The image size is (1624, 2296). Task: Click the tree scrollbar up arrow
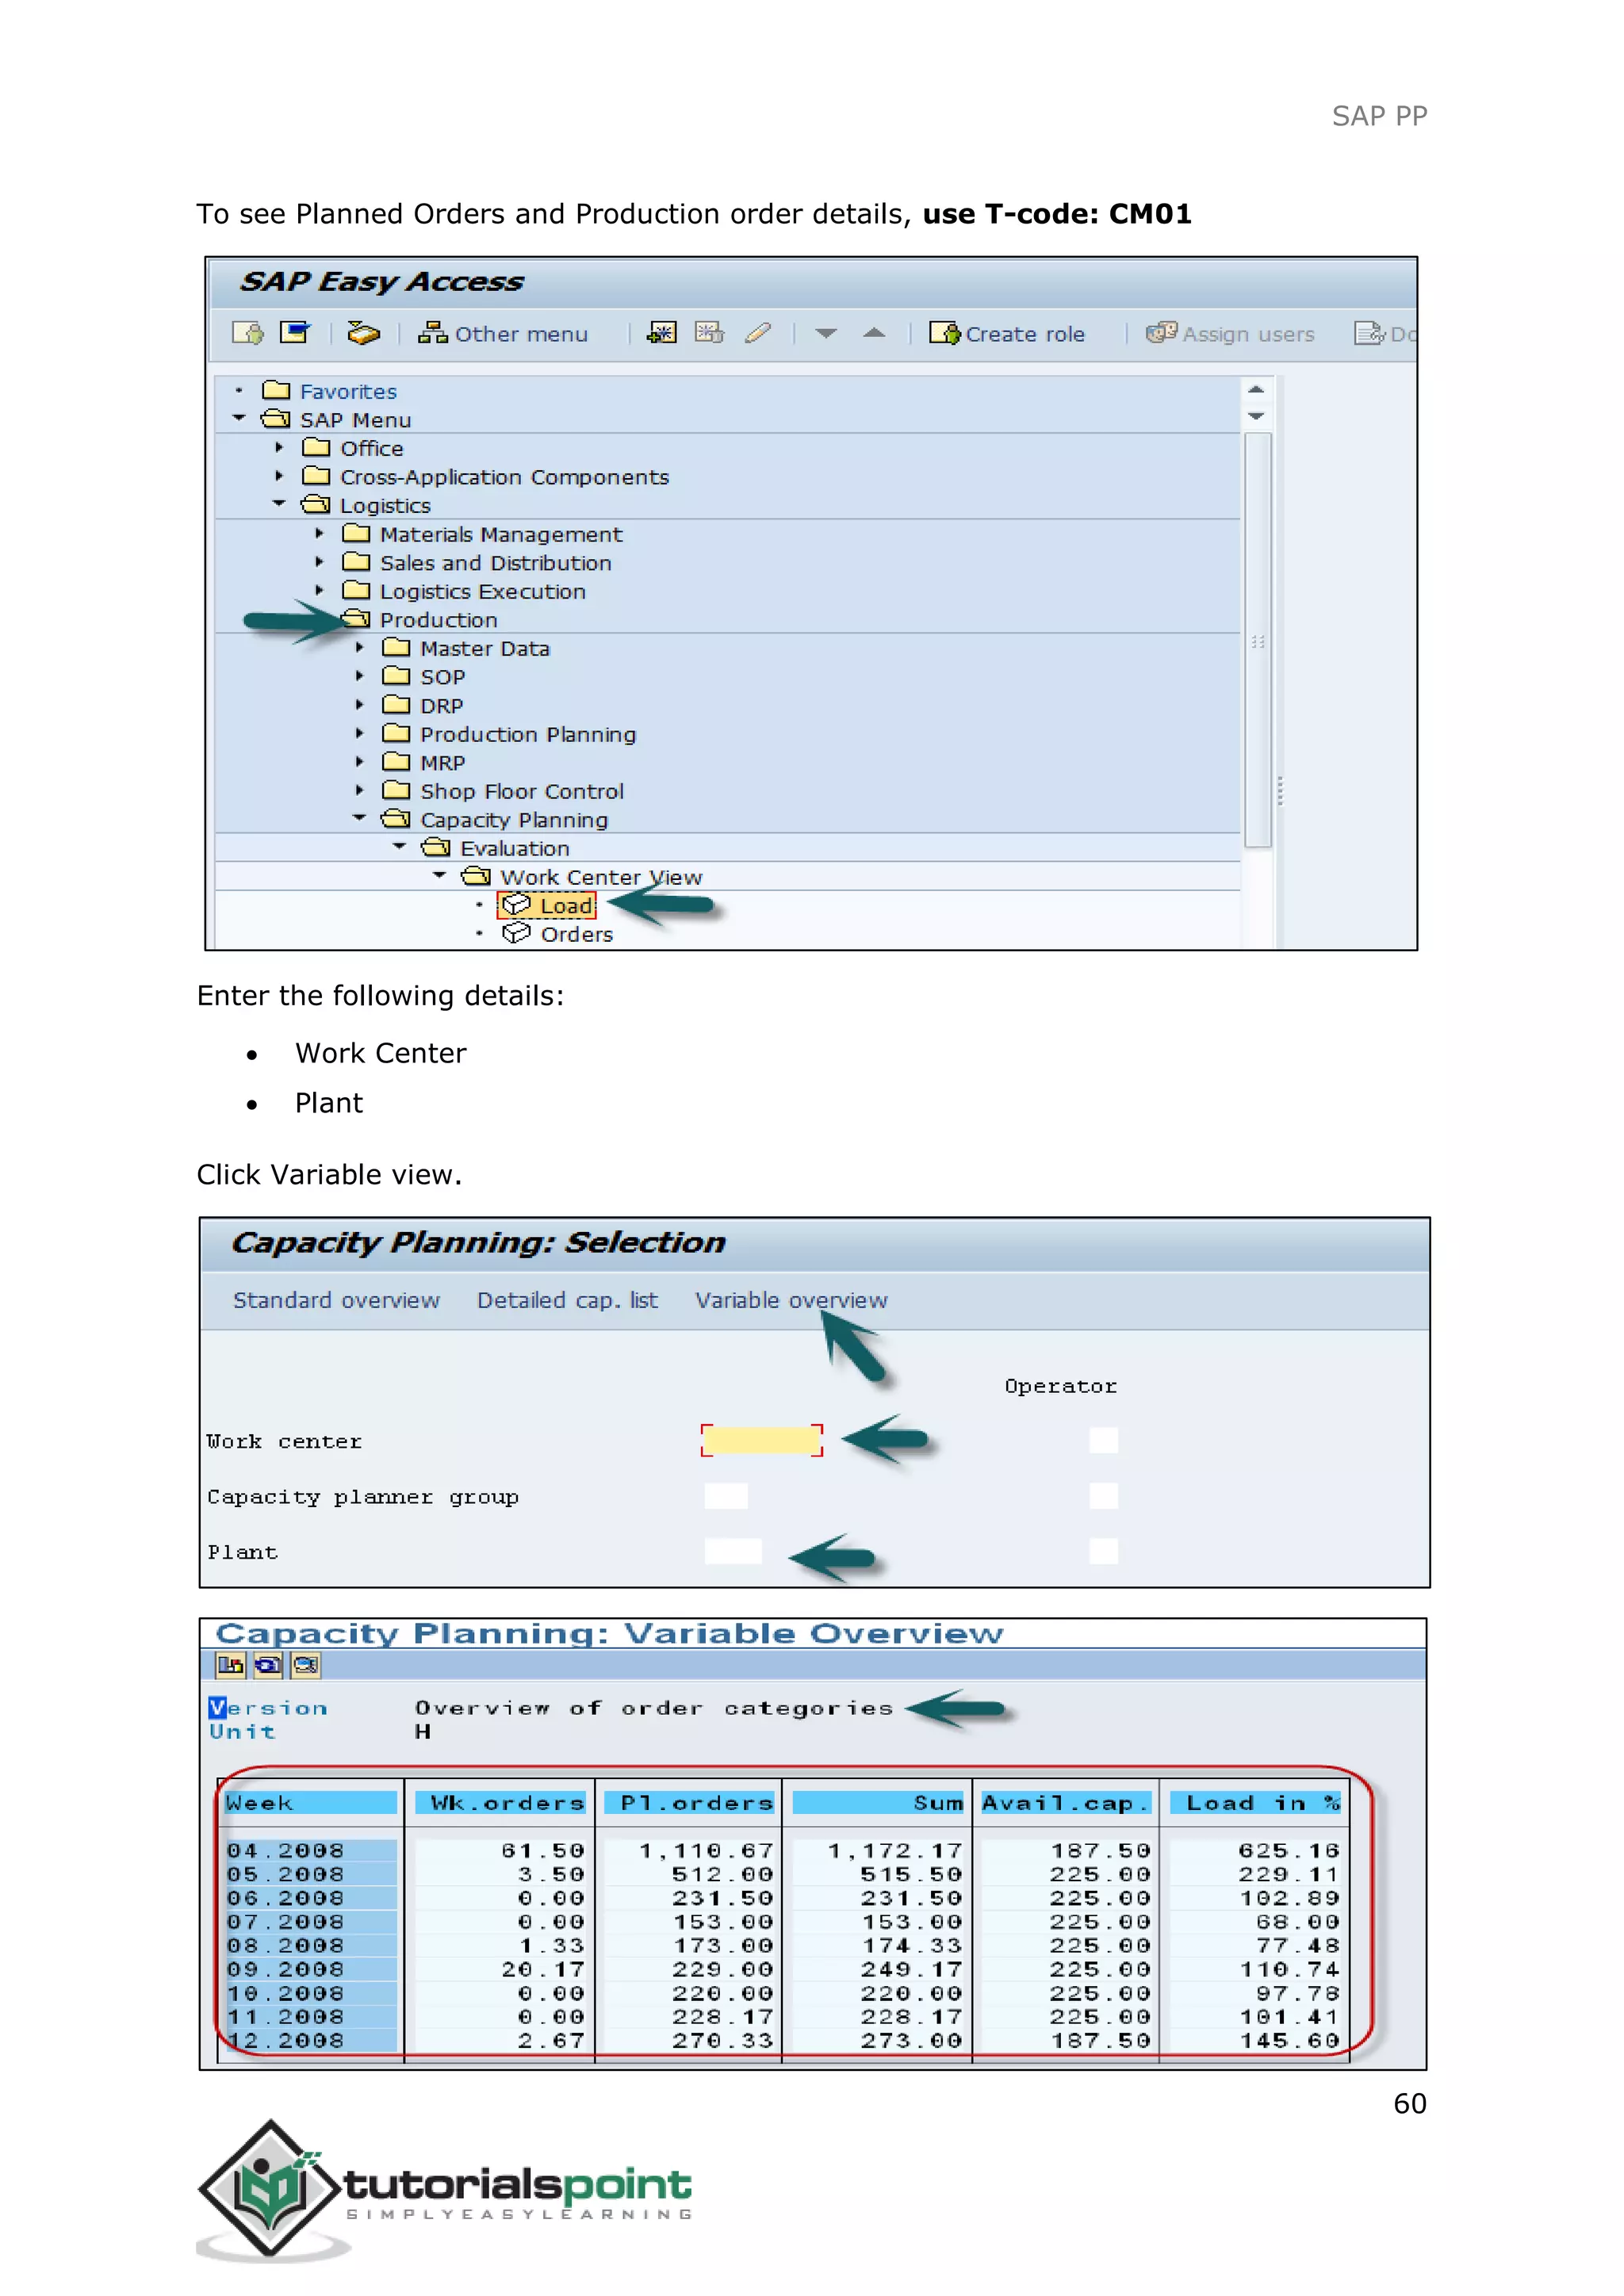tap(1257, 390)
